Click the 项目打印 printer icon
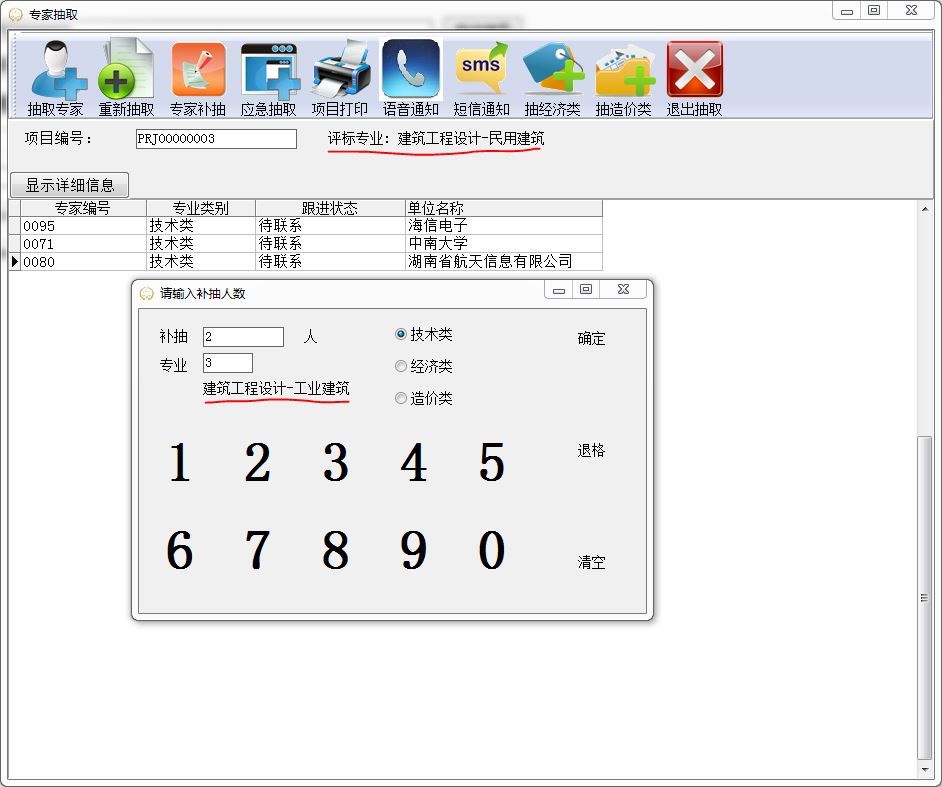This screenshot has height=787, width=942. (x=339, y=77)
